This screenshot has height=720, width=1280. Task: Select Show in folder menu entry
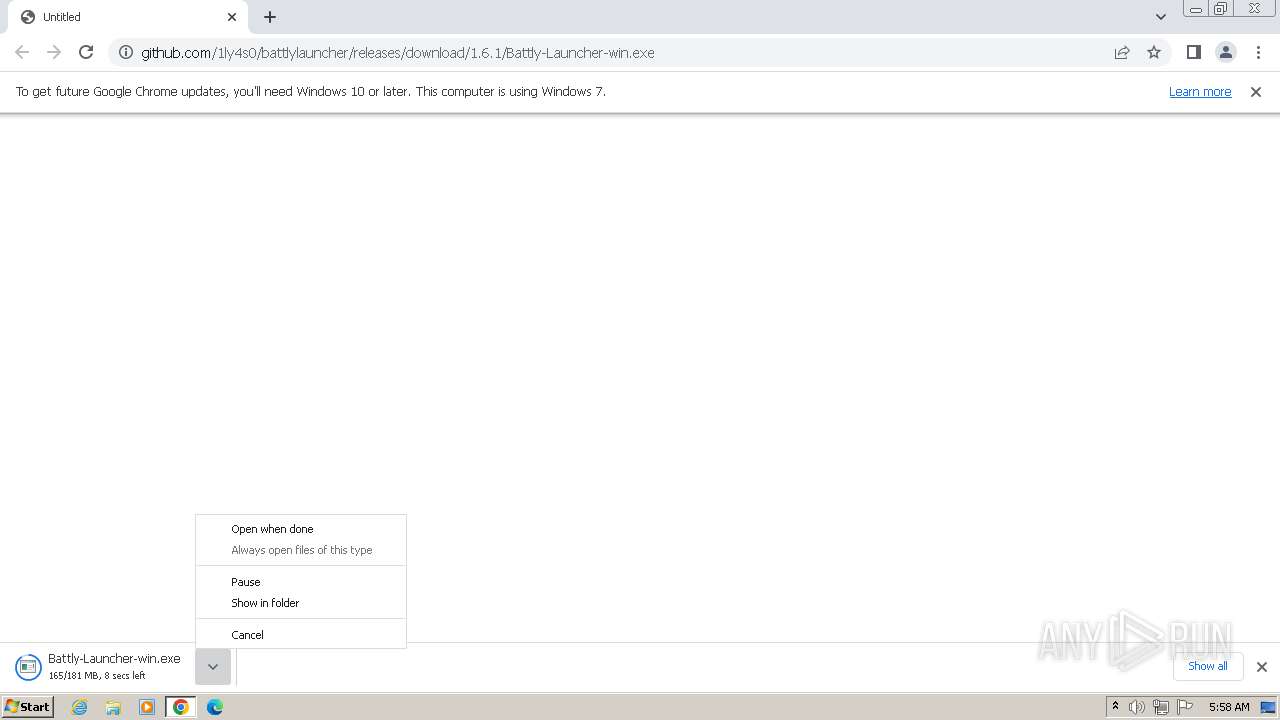tap(301, 603)
